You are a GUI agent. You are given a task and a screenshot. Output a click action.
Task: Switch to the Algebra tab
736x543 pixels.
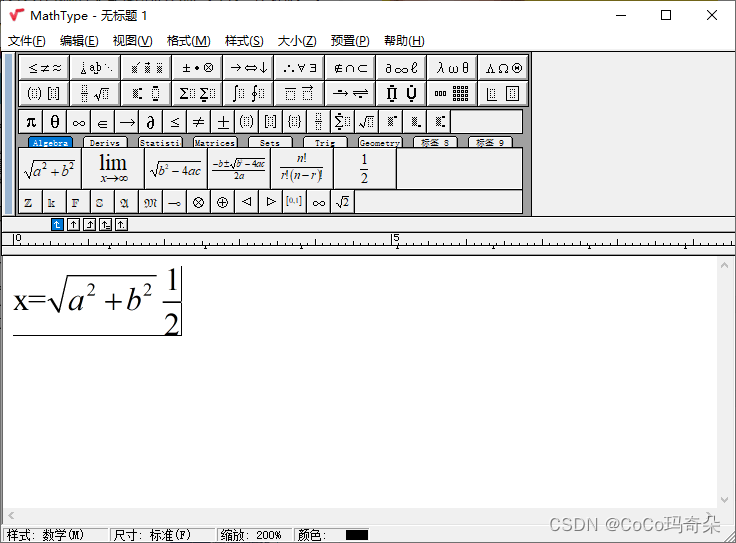coord(50,142)
